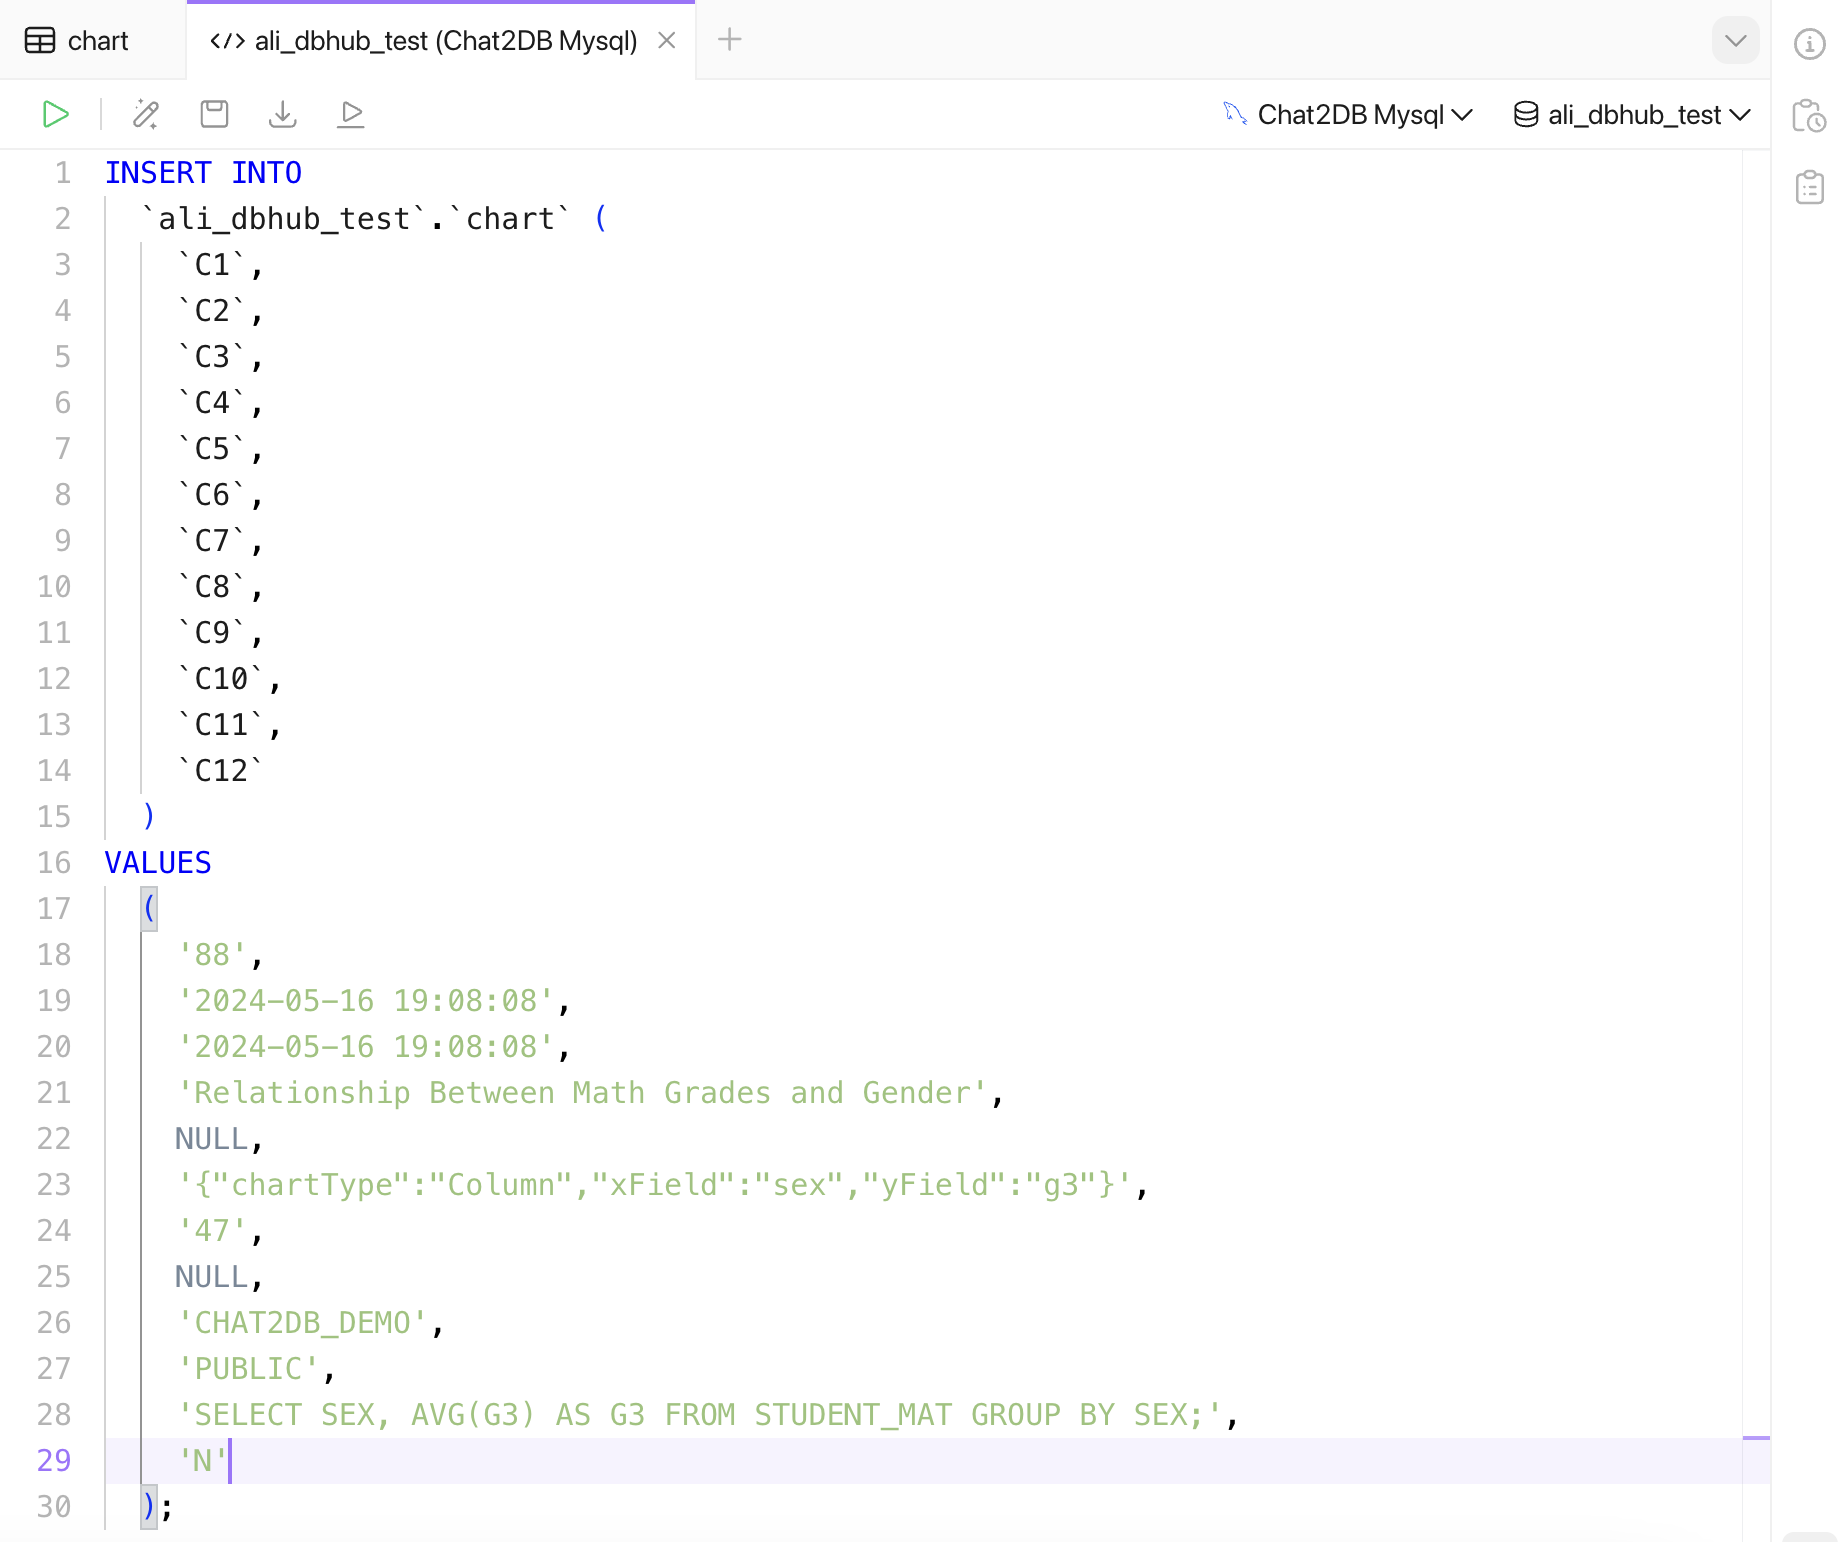Click the 'PUBLIC' string on line 27
The height and width of the screenshot is (1542, 1848).
pyautogui.click(x=248, y=1369)
